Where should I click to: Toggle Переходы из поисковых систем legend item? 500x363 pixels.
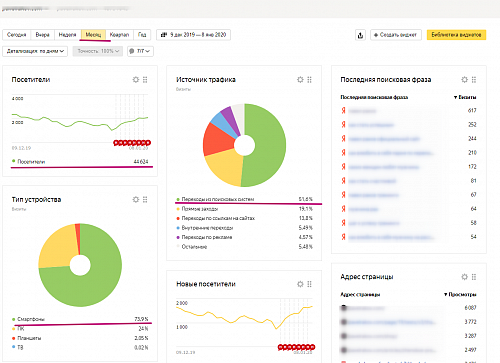[x=215, y=199]
